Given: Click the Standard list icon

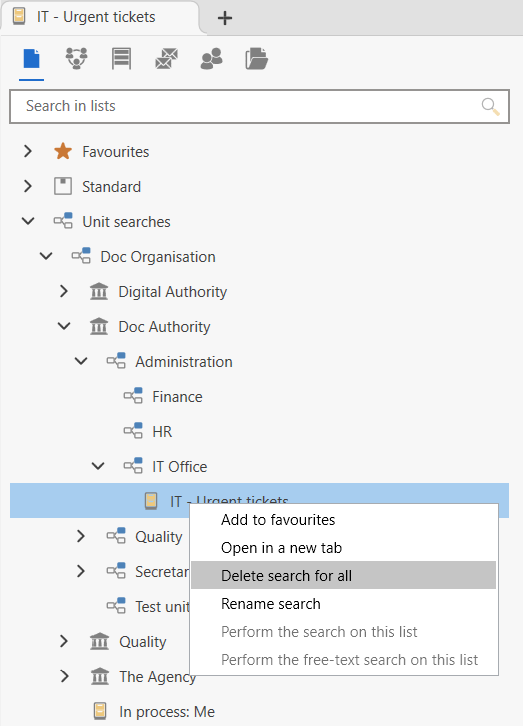Looking at the screenshot, I should coord(63,186).
